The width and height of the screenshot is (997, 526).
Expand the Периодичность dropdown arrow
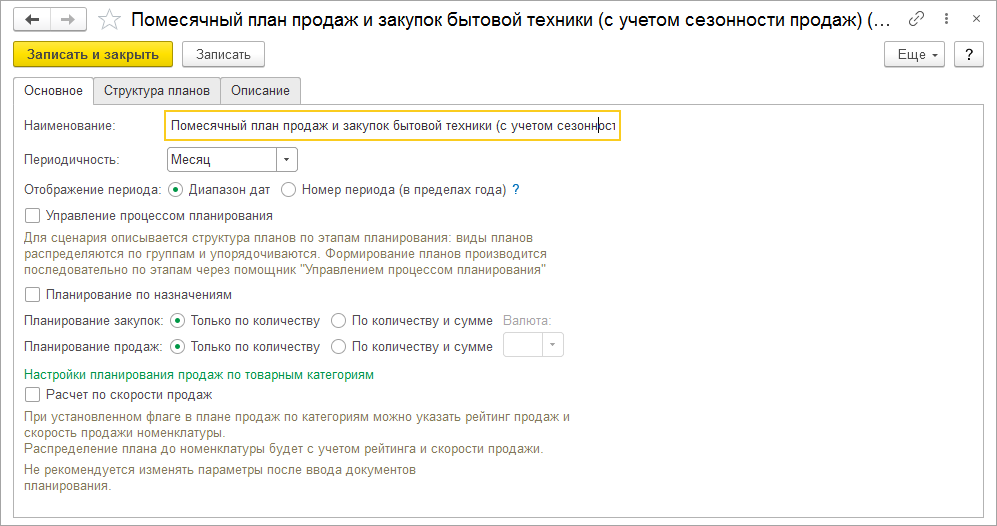(286, 160)
